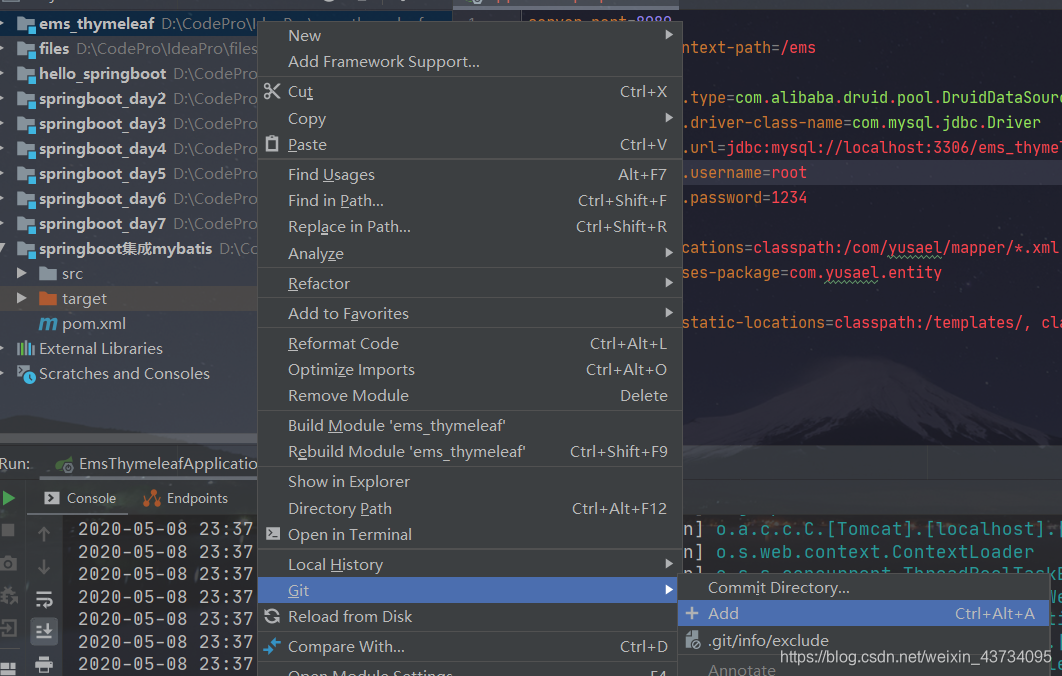Select EmsThymeleafApplication run tab

coord(156,464)
